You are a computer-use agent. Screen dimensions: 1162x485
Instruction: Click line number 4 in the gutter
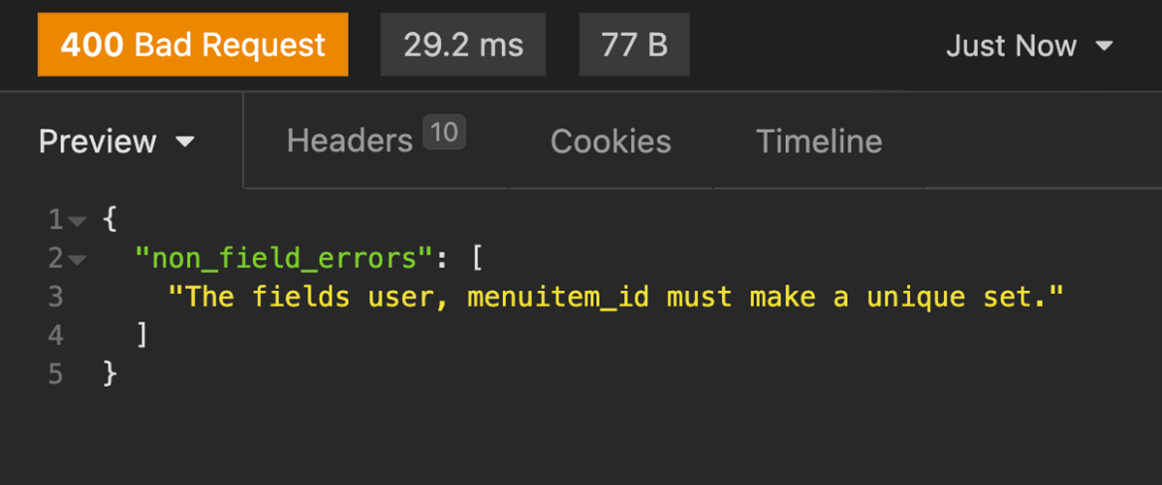click(x=55, y=335)
